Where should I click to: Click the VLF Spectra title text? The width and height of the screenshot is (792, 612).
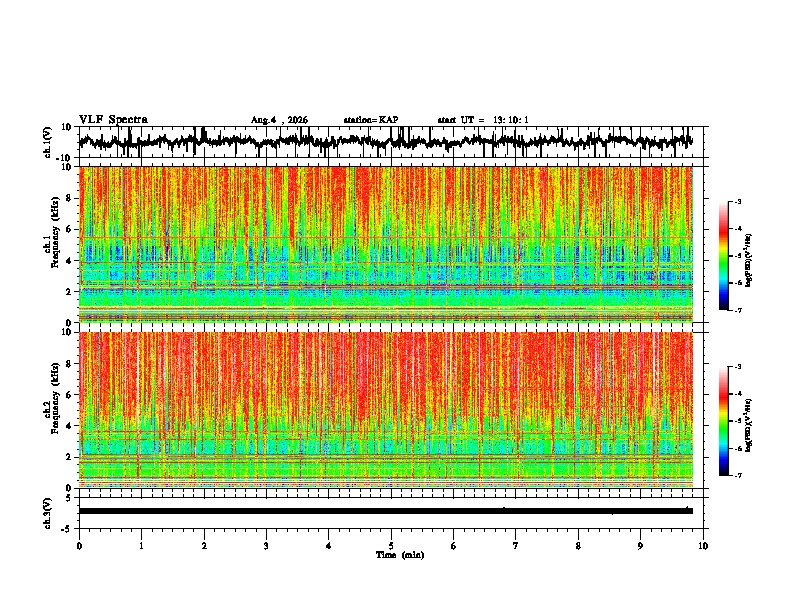(113, 120)
